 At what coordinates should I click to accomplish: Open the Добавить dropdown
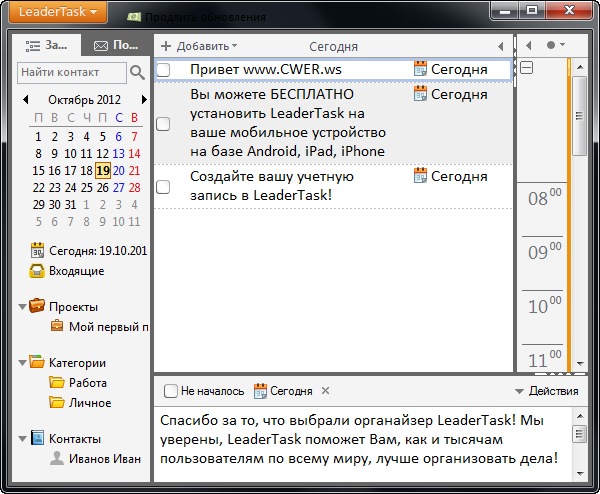pos(198,46)
